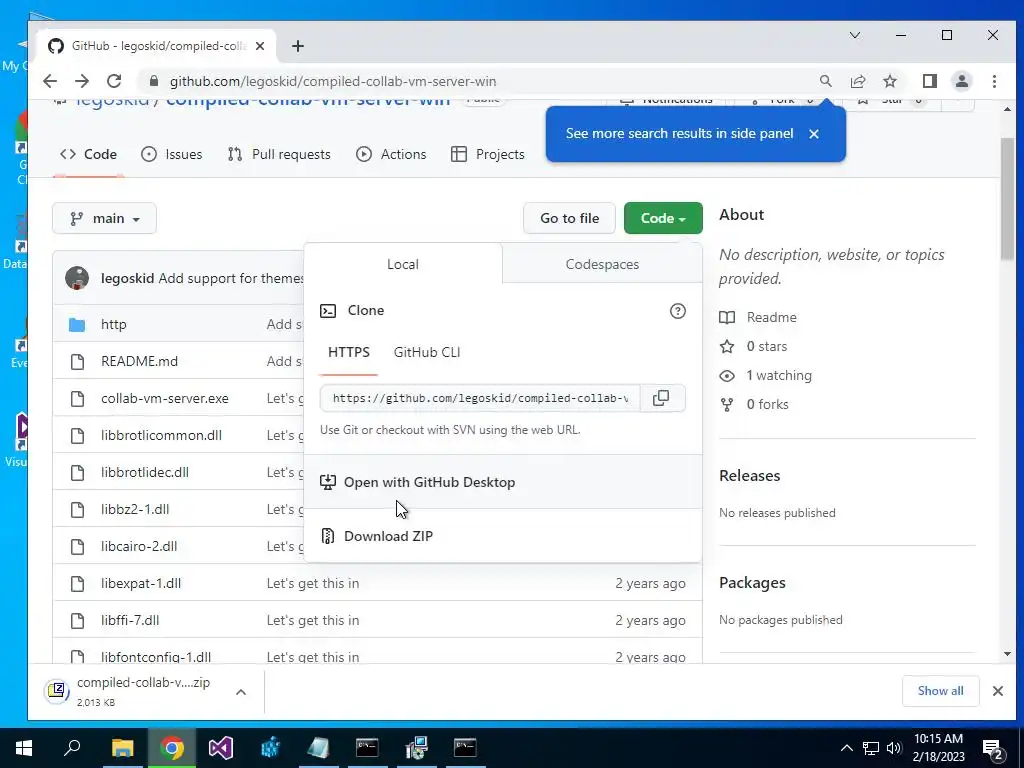Click the page vertical scrollbar thumb

point(1007,199)
